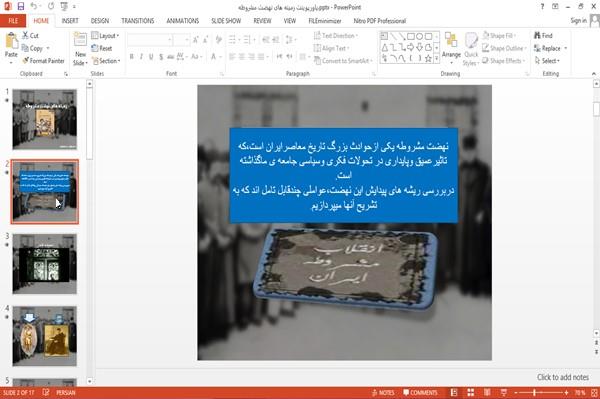Select the rectangle shape in shapes gallery
Viewport: 600px width, 399px height.
click(411, 36)
